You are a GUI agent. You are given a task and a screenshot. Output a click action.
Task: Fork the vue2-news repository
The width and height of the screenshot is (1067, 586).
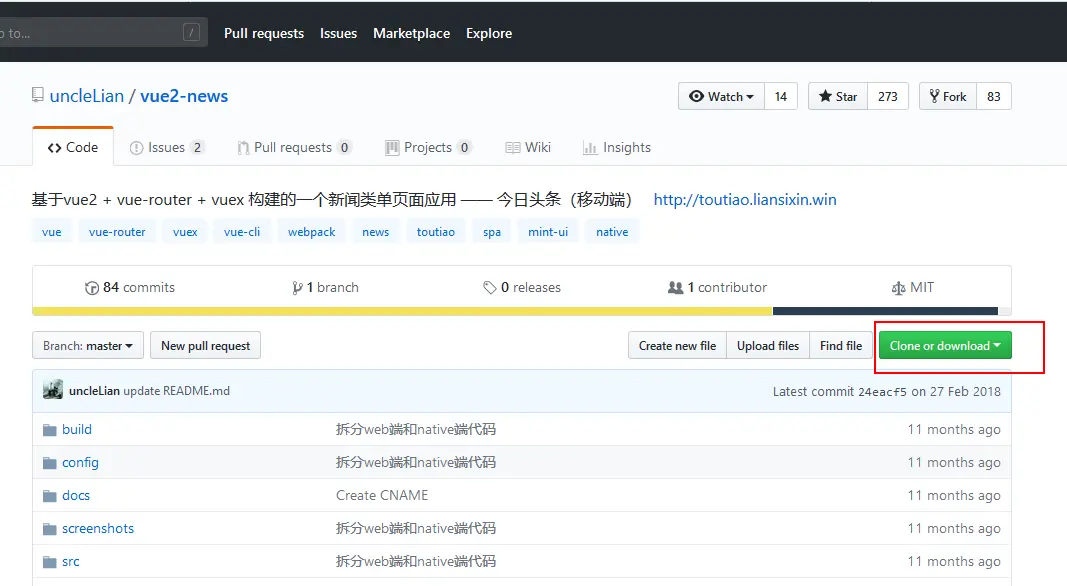[948, 97]
